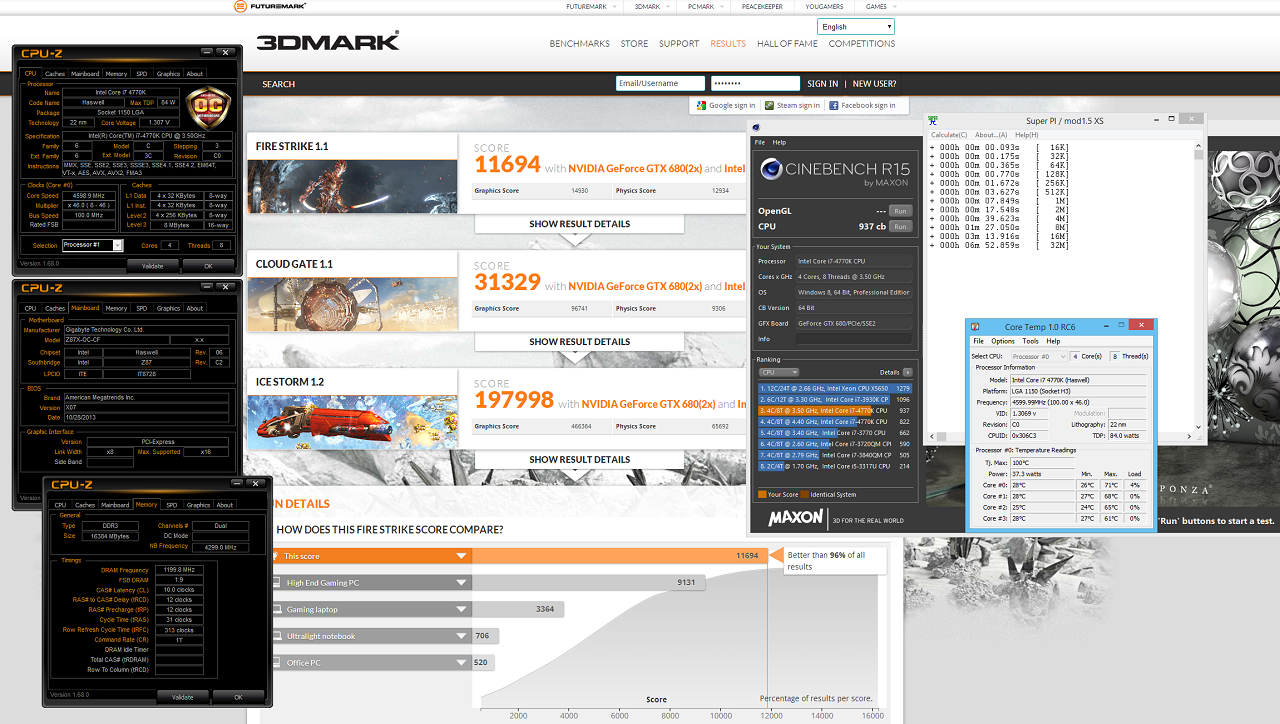Open Options menu in Core Temp
Screen dimensions: 1280x724
tap(1003, 341)
